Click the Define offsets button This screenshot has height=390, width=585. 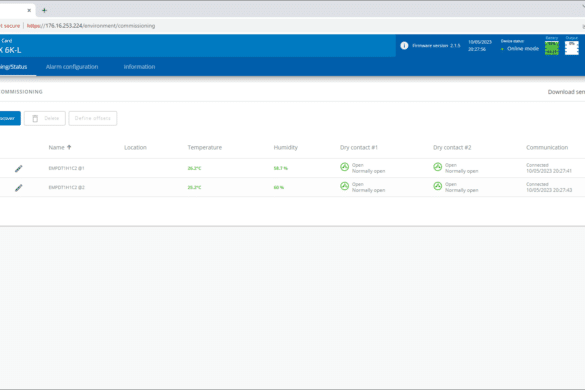[x=93, y=118]
